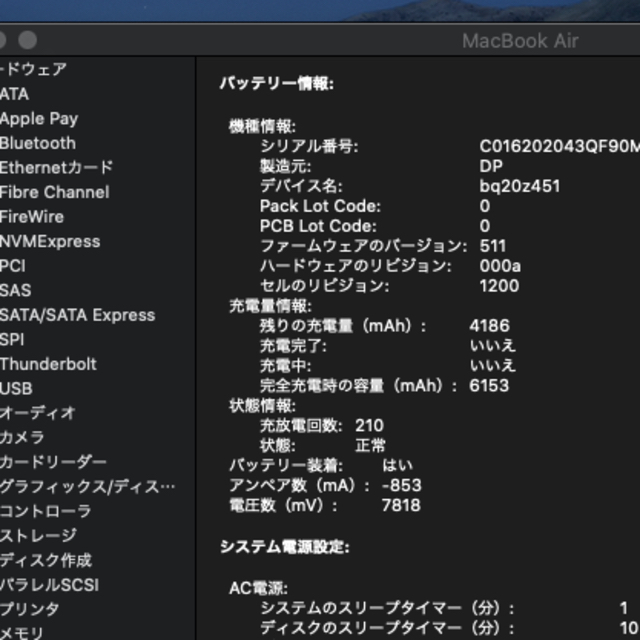Select ATA in the hardware sidebar

[x=14, y=94]
